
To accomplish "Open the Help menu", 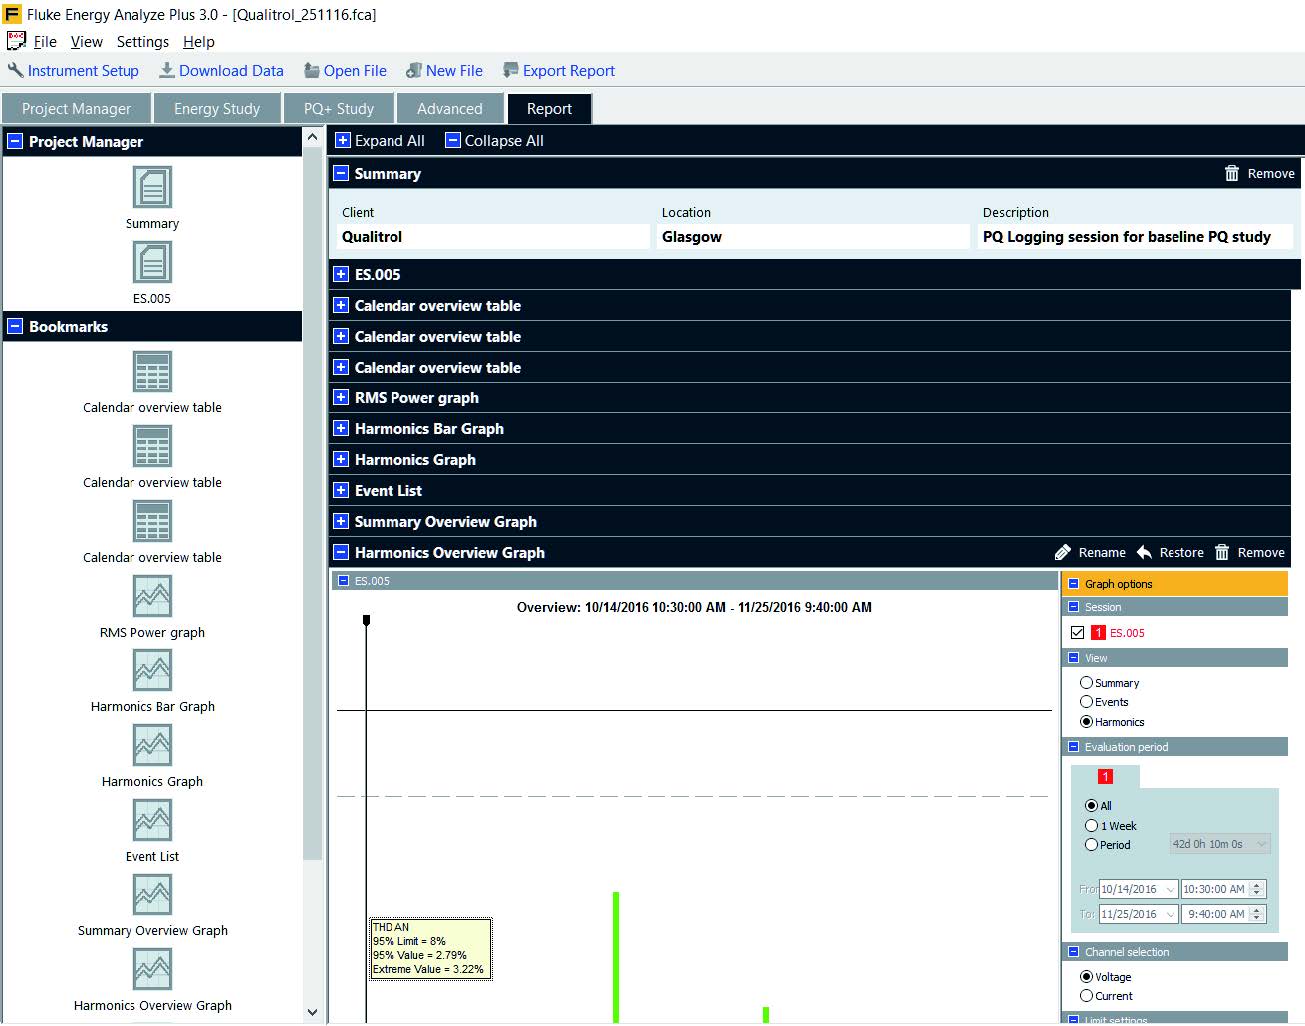I will point(199,41).
